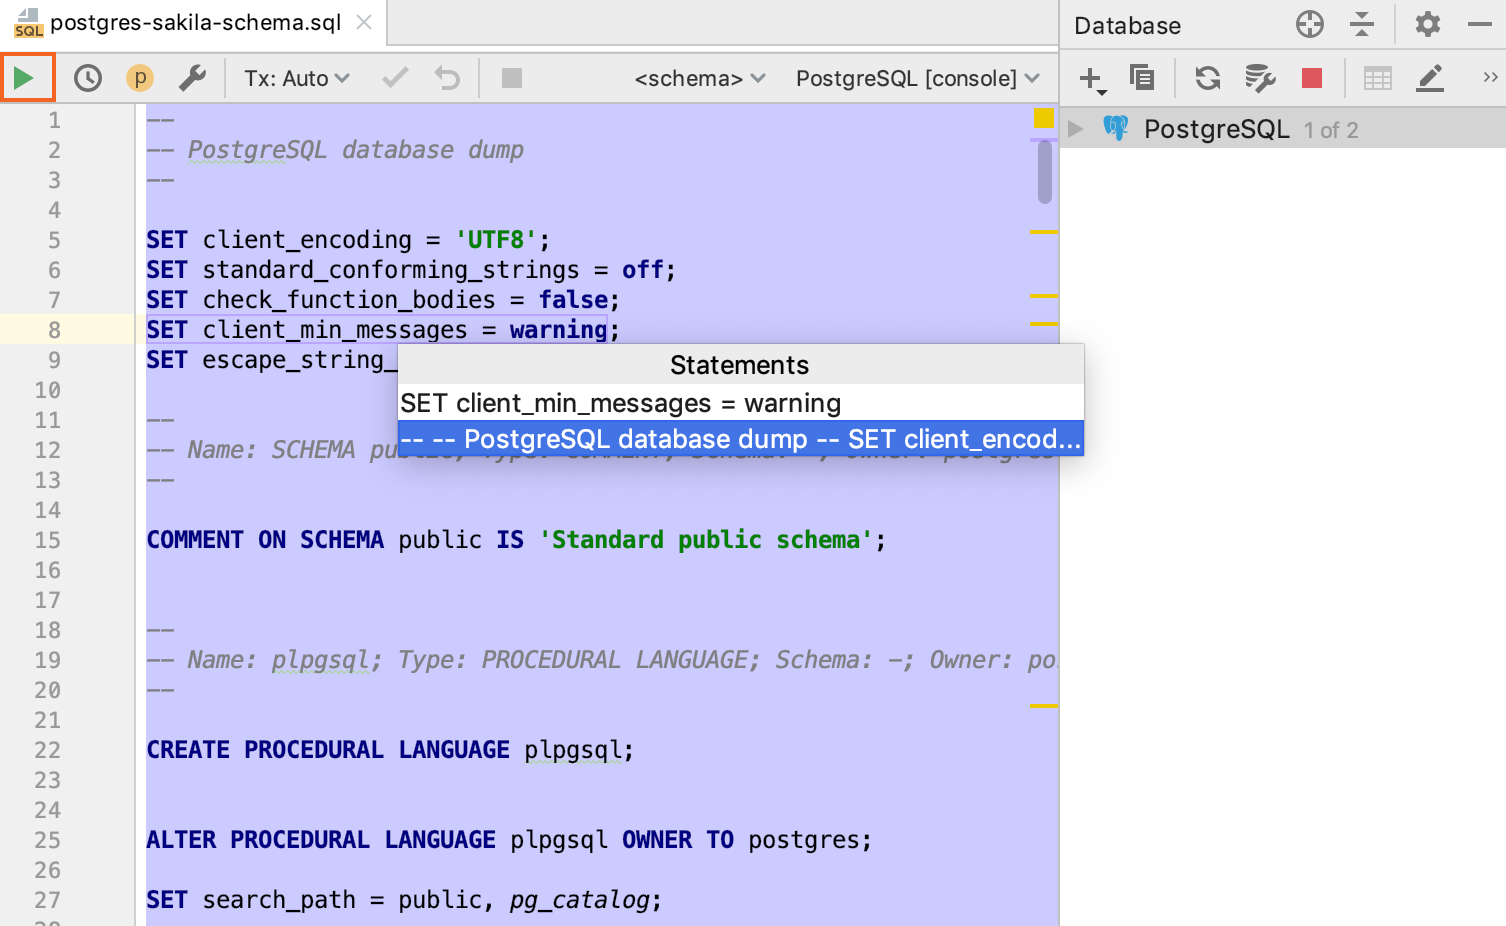Open console settings wrench icon
The height and width of the screenshot is (926, 1506).
192,78
